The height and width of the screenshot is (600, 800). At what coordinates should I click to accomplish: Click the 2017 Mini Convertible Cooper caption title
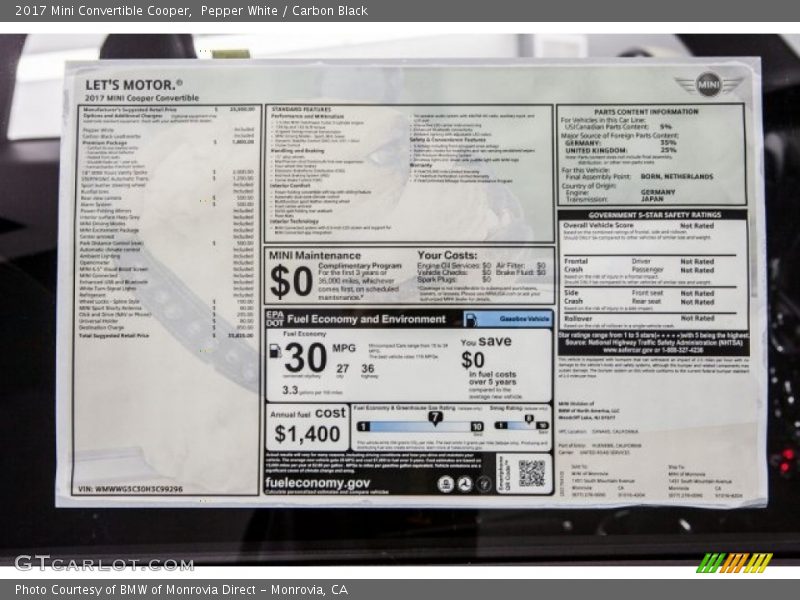point(191,10)
